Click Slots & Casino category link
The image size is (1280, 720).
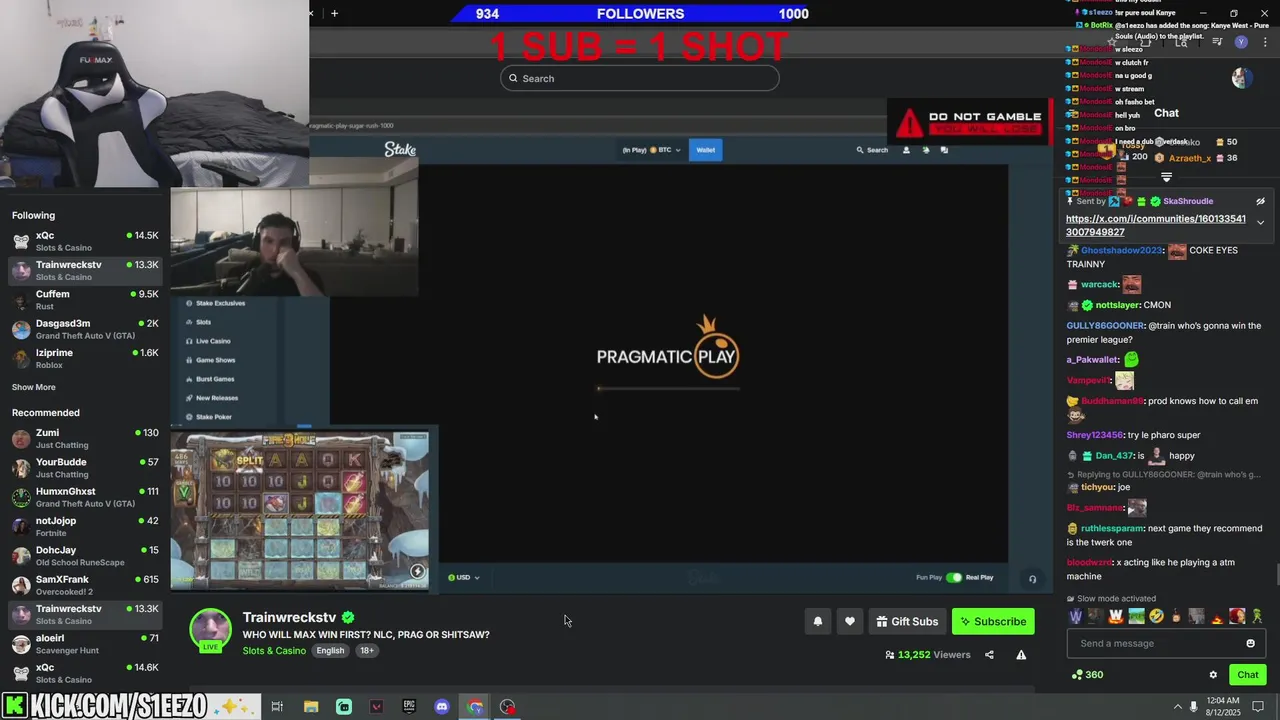click(274, 651)
